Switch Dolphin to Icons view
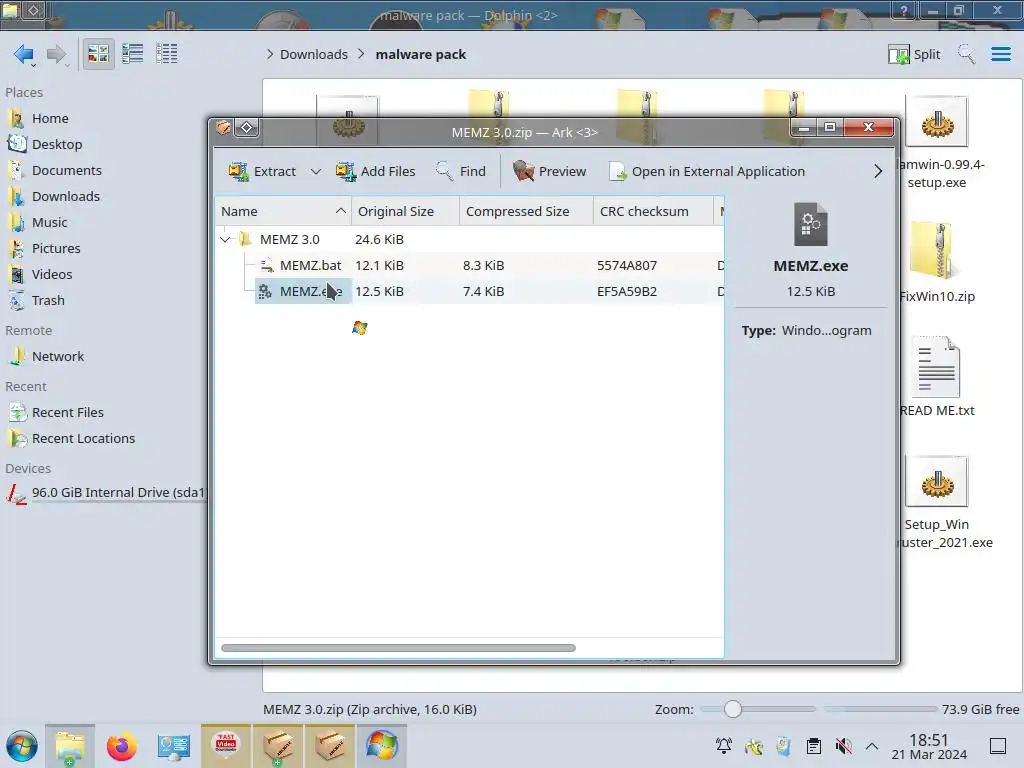The image size is (1024, 768). [98, 54]
